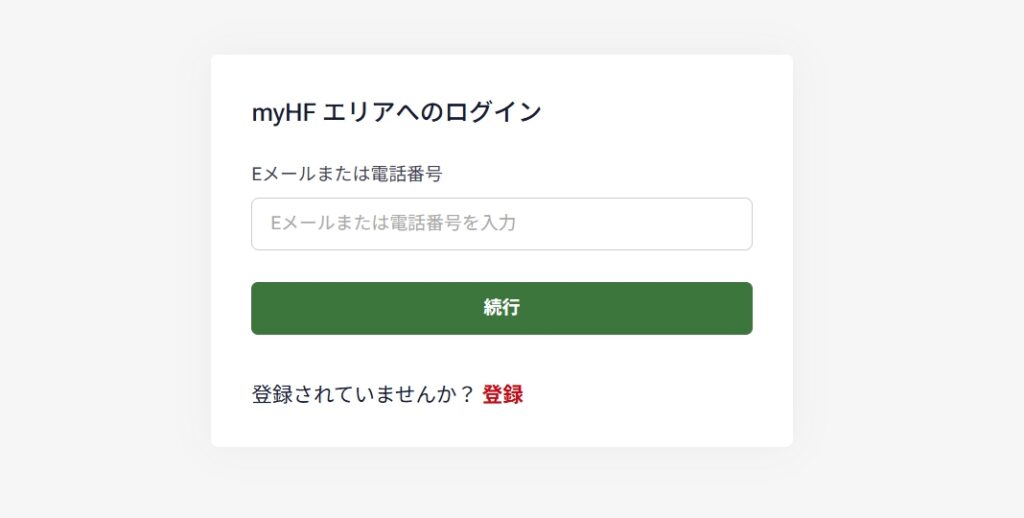
Task: Select the login page title text
Action: [396, 112]
